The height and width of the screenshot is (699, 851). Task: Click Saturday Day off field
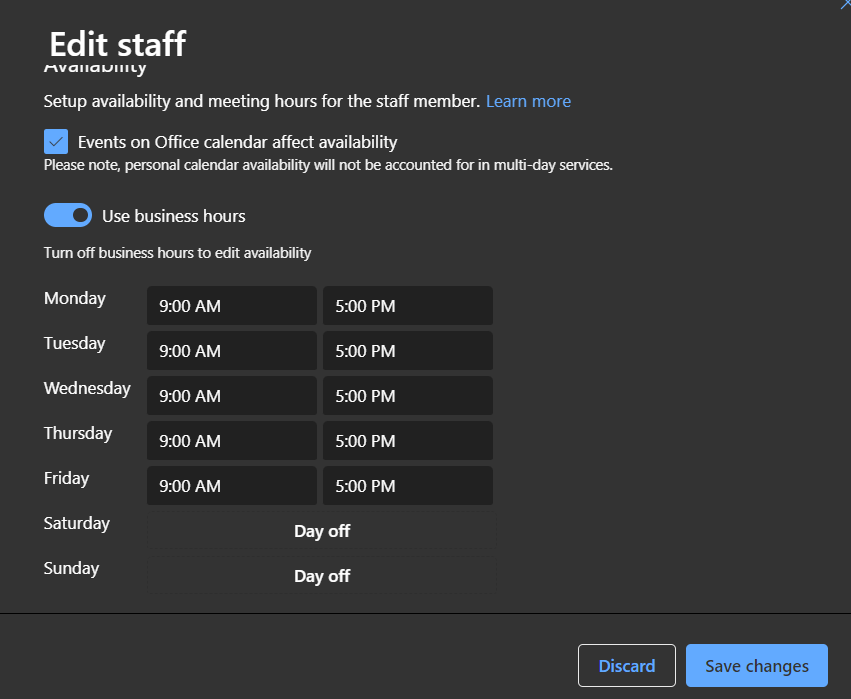point(321,531)
